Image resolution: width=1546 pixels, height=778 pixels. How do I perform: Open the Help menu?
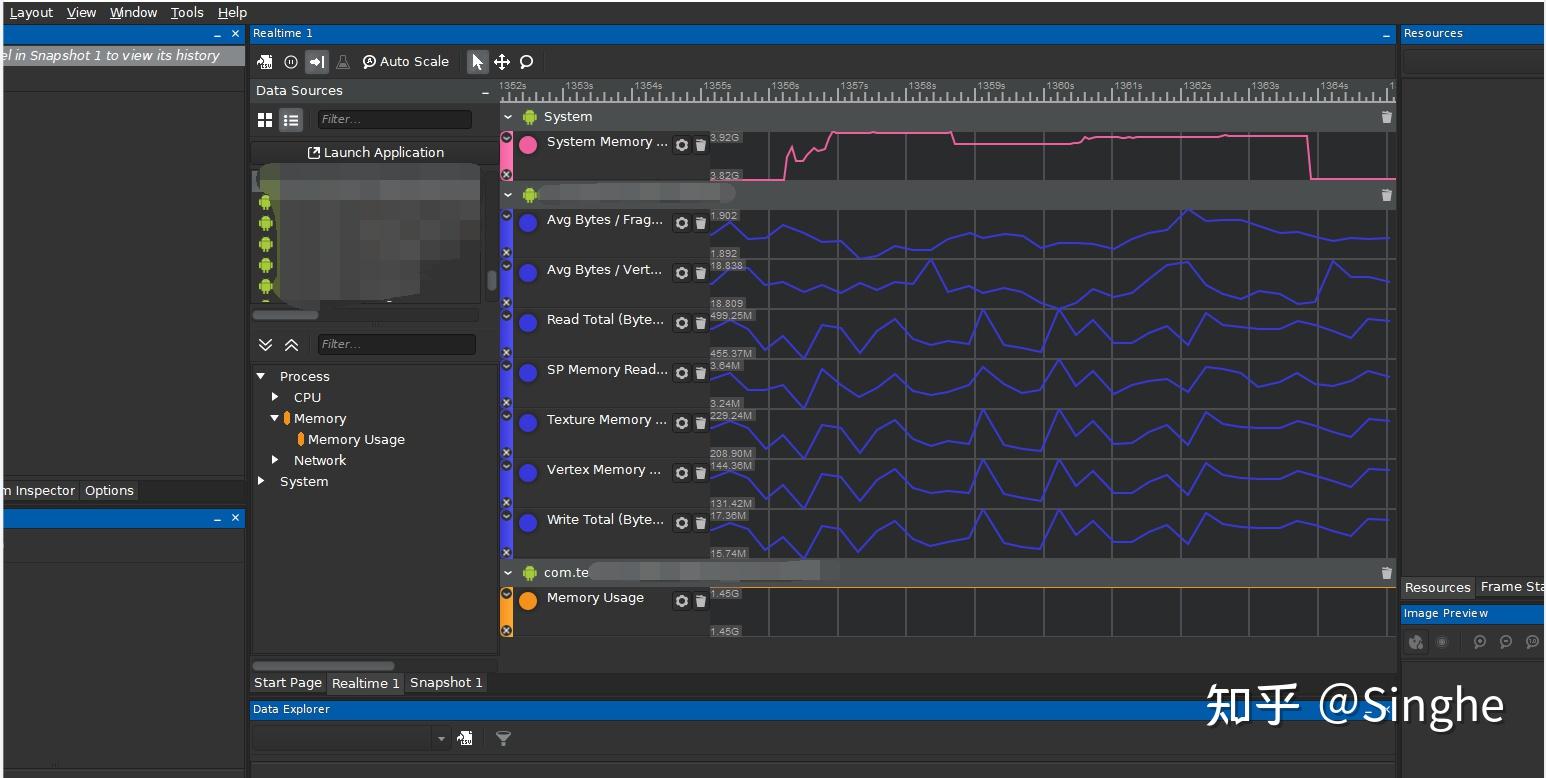click(232, 13)
